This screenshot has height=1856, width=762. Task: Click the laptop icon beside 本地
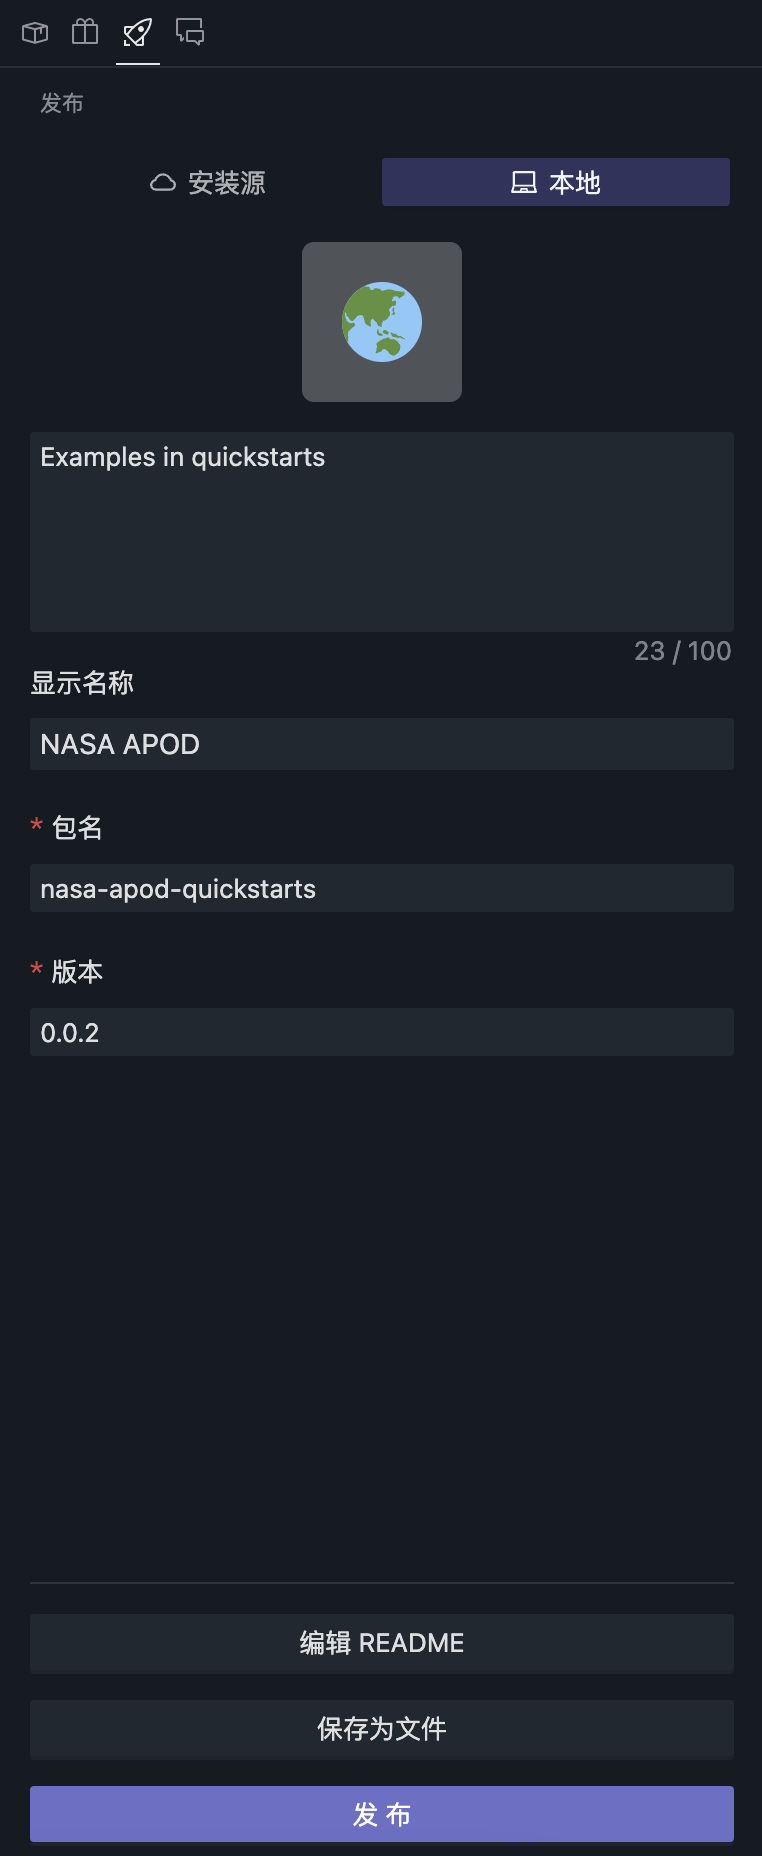524,183
